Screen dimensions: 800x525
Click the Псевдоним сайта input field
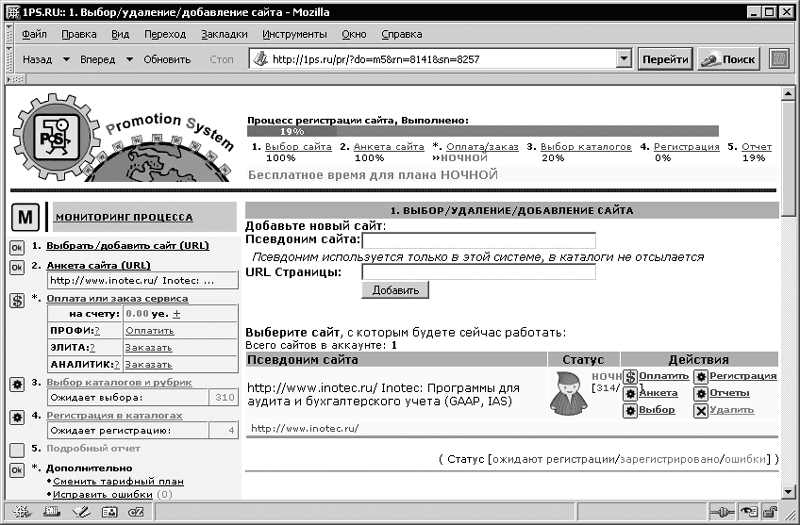point(479,240)
